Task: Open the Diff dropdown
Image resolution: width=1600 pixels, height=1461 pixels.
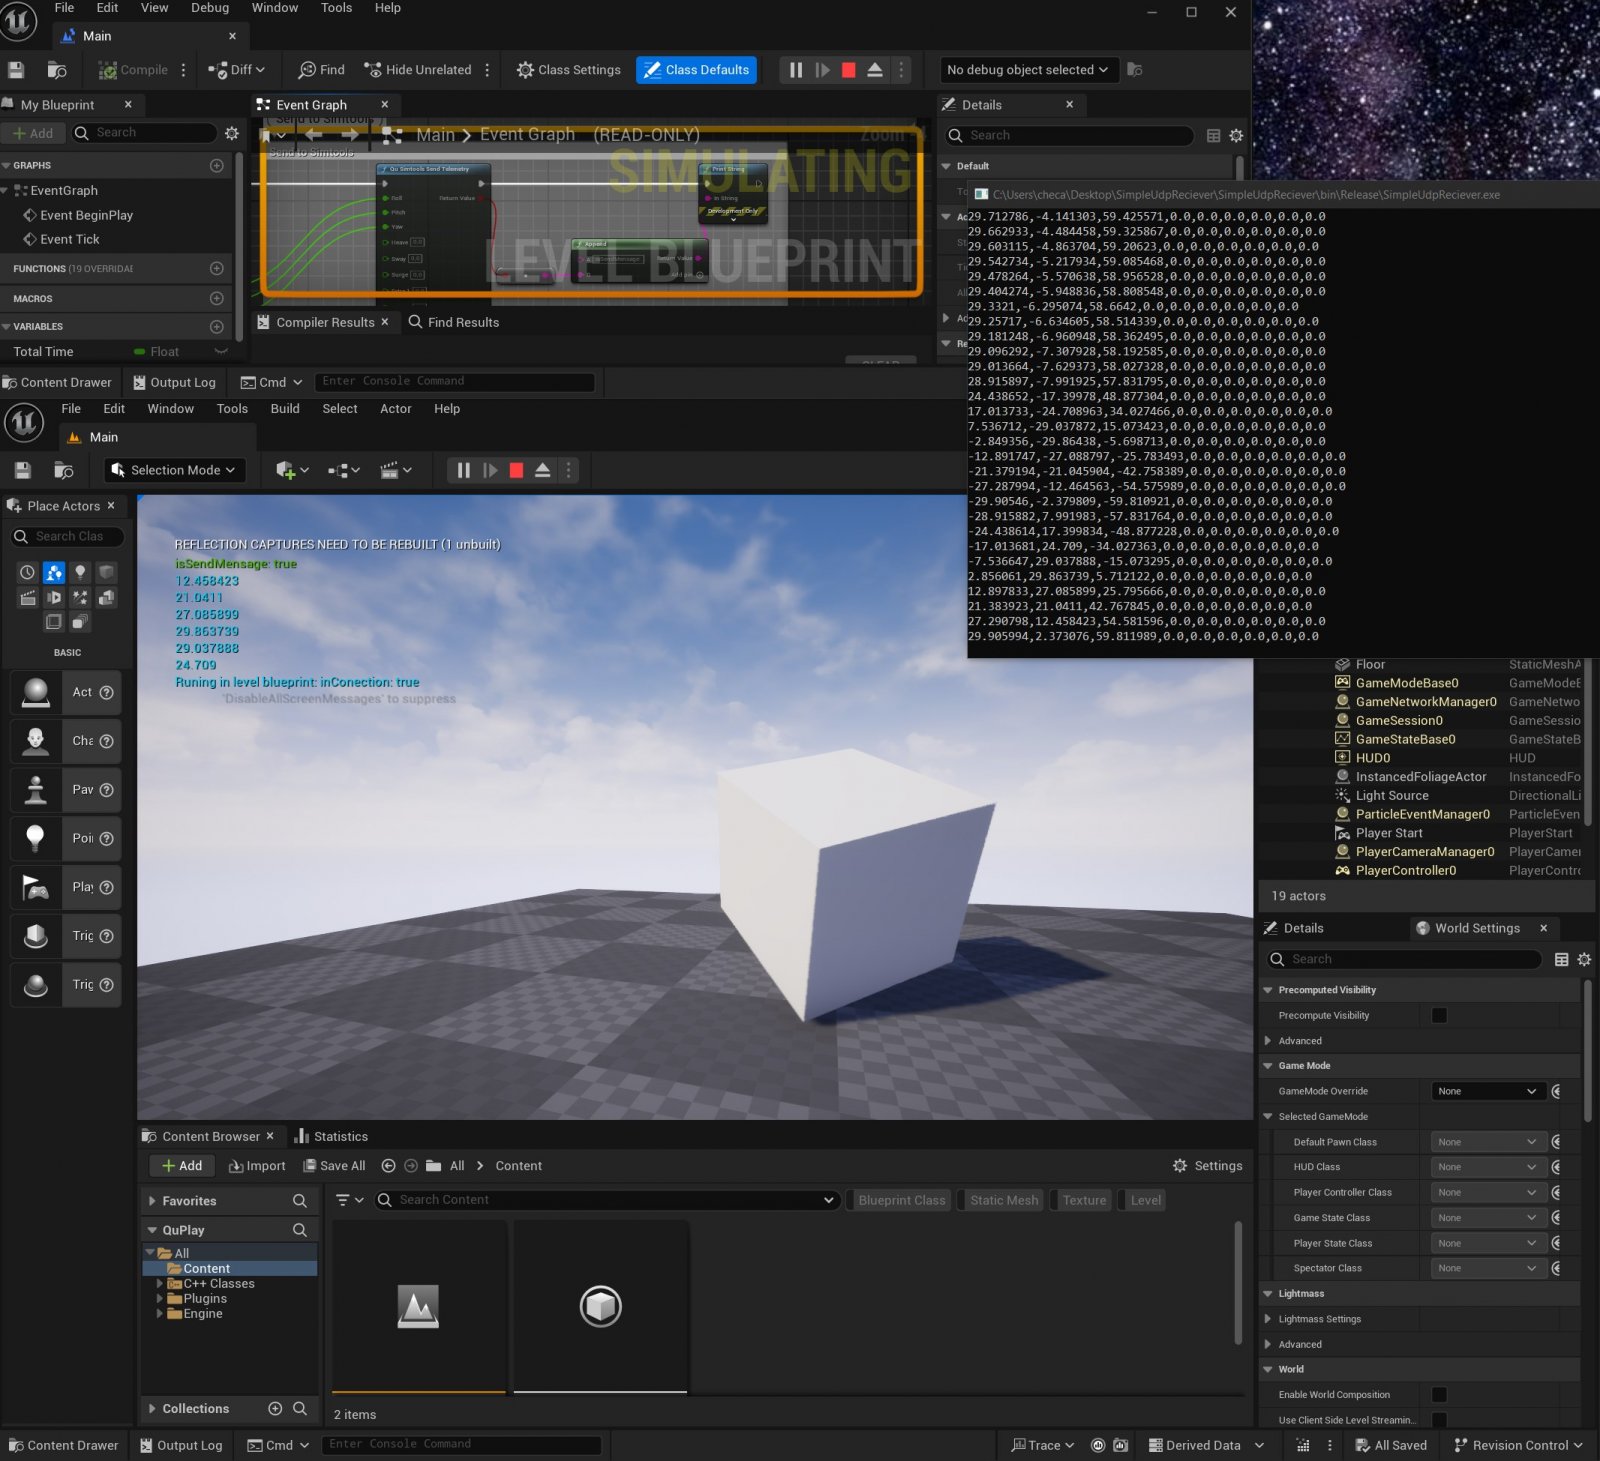Action: (x=236, y=70)
